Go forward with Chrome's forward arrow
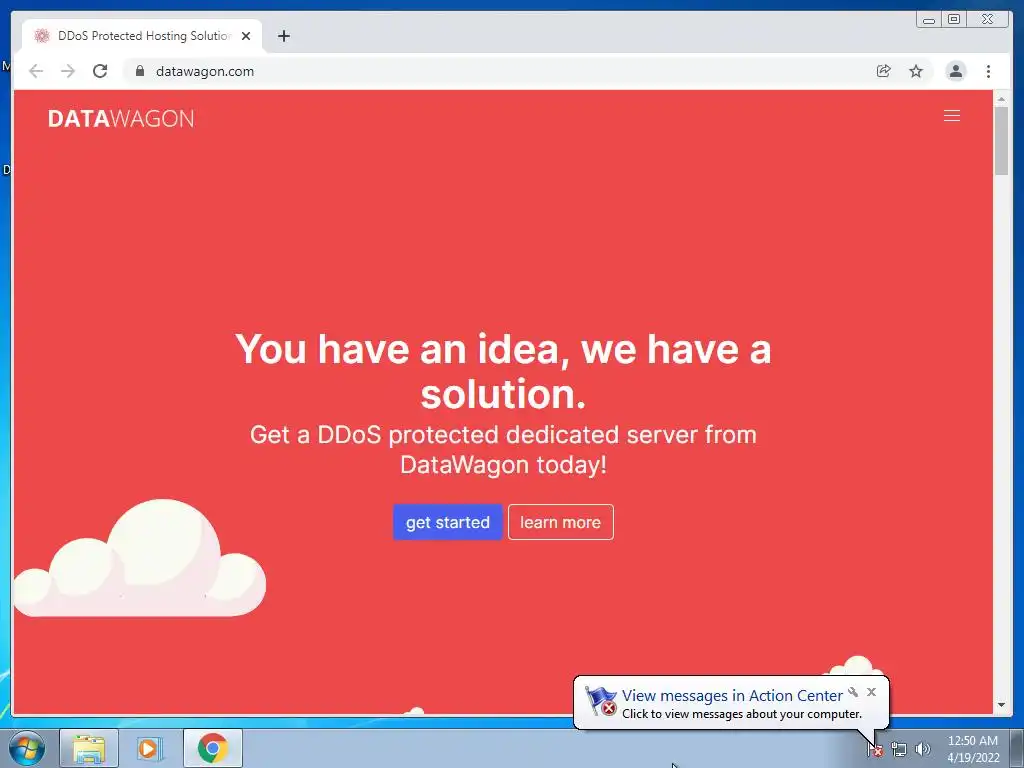Viewport: 1024px width, 768px height. point(68,71)
